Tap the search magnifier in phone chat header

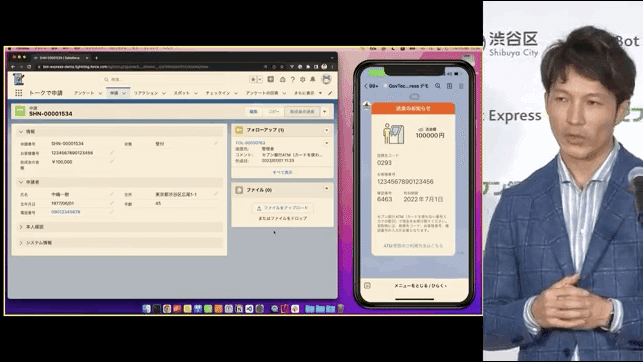tap(438, 86)
